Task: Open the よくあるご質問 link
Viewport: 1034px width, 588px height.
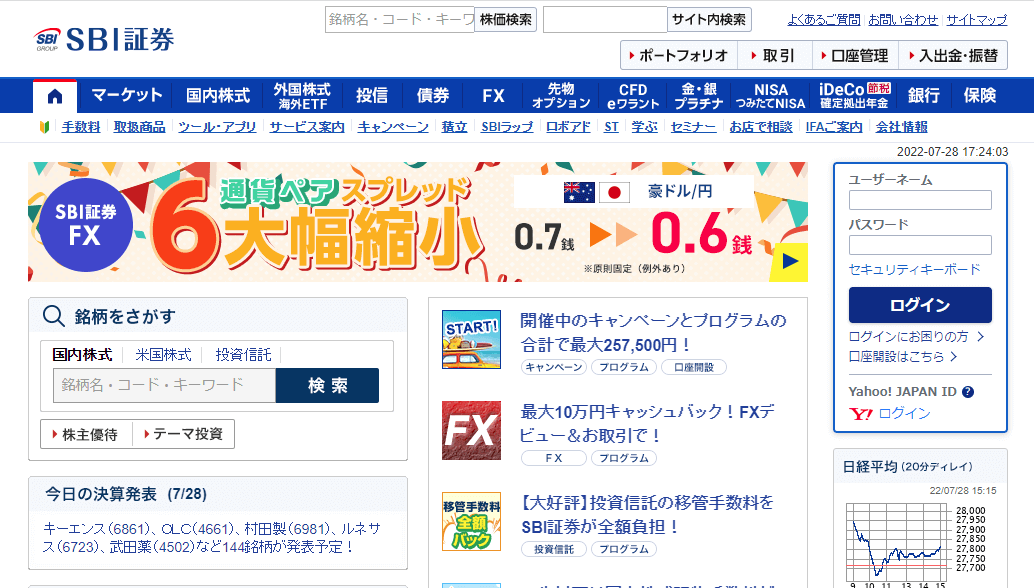Action: coord(824,20)
